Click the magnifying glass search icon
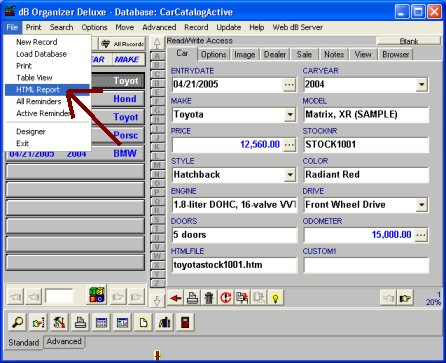This screenshot has width=446, height=363. click(x=18, y=323)
